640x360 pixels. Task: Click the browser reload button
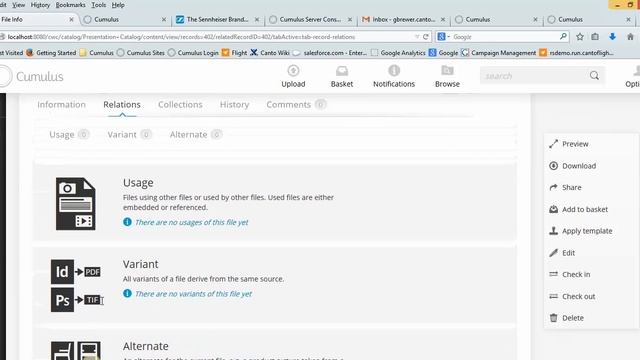[426, 37]
